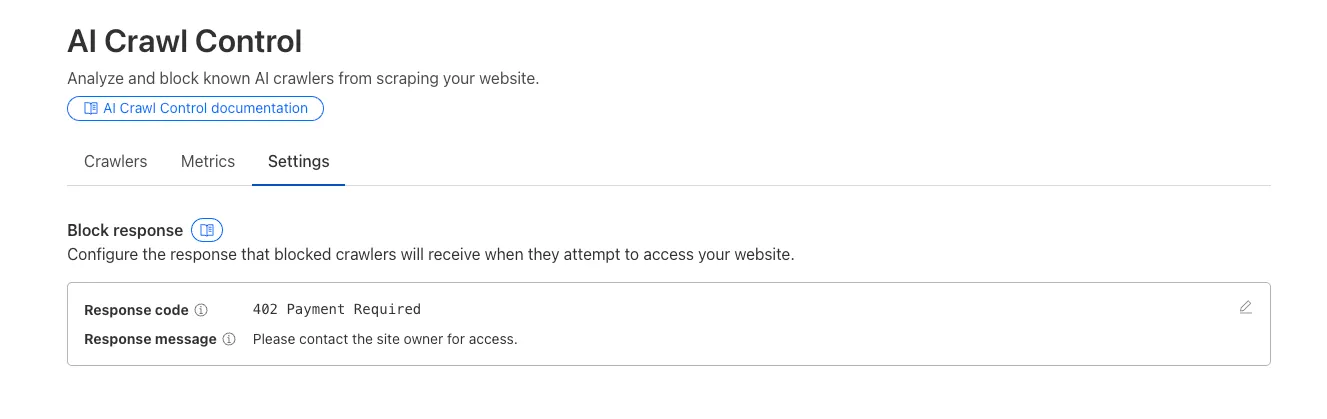Click the book icon in the documentation button
This screenshot has height=419, width=1327.
90,108
